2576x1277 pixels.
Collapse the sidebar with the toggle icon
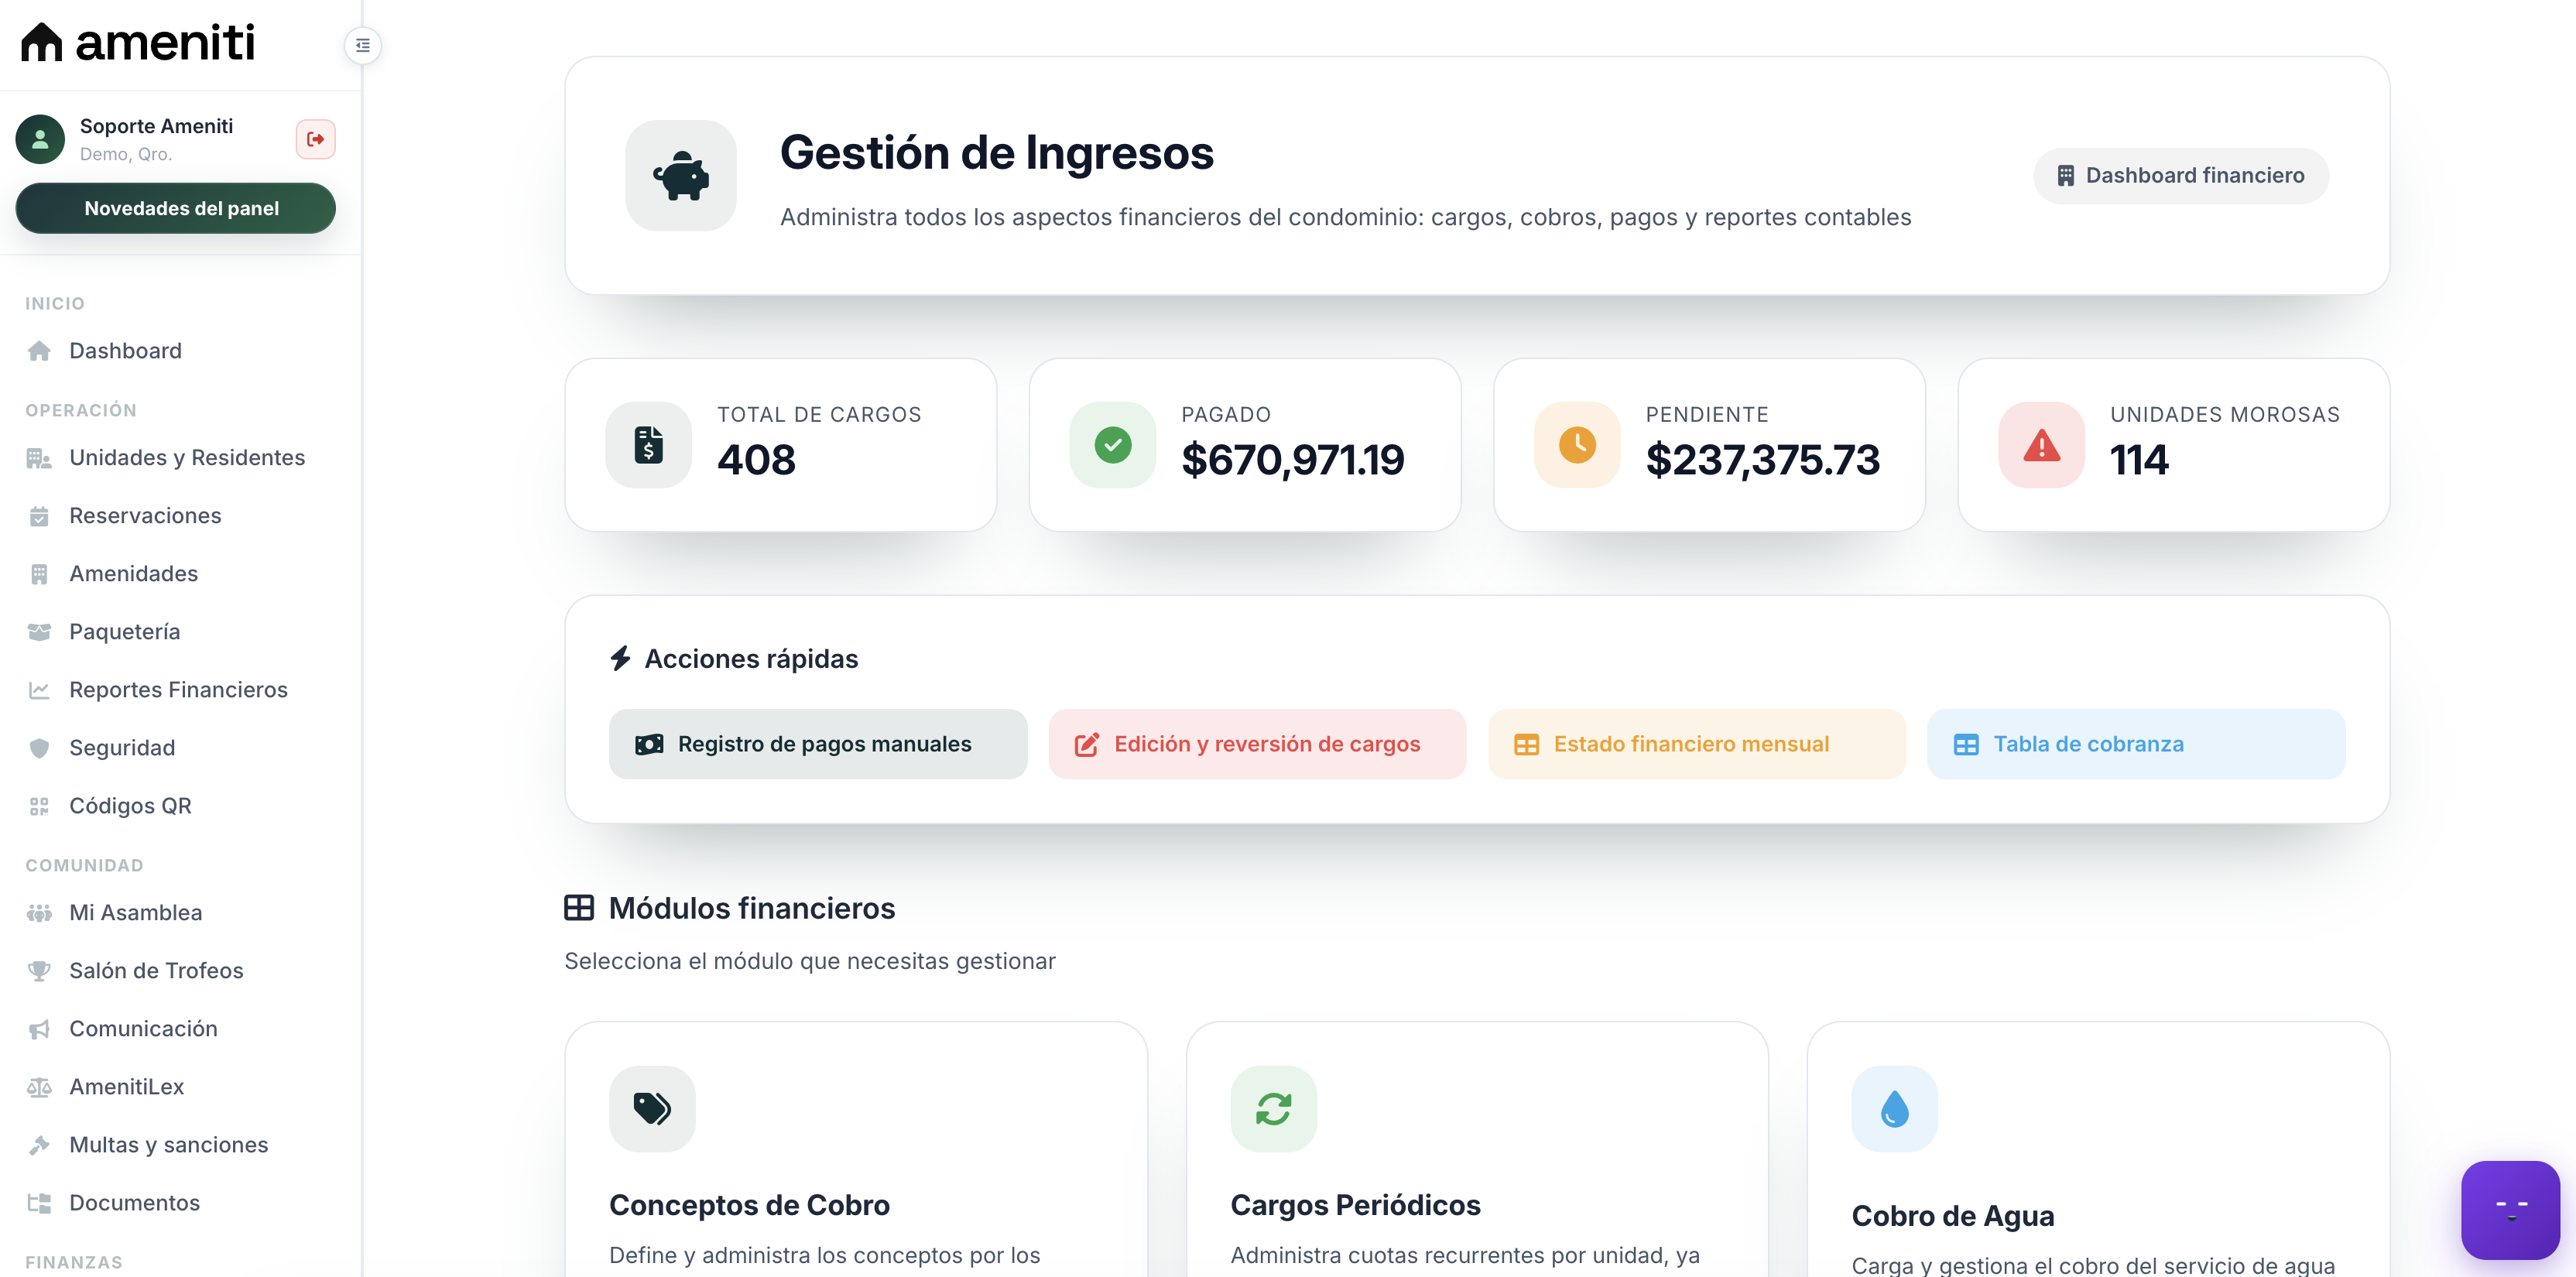[363, 46]
